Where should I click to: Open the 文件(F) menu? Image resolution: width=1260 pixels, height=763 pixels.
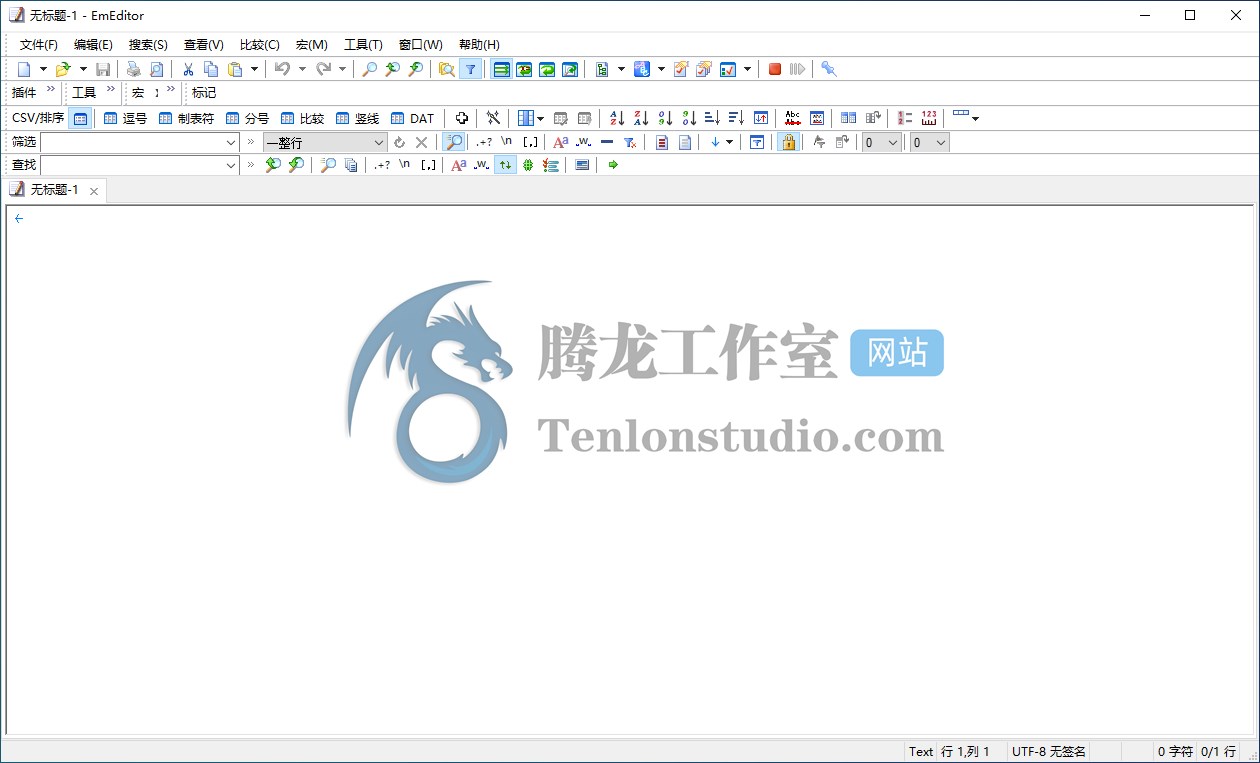(39, 45)
